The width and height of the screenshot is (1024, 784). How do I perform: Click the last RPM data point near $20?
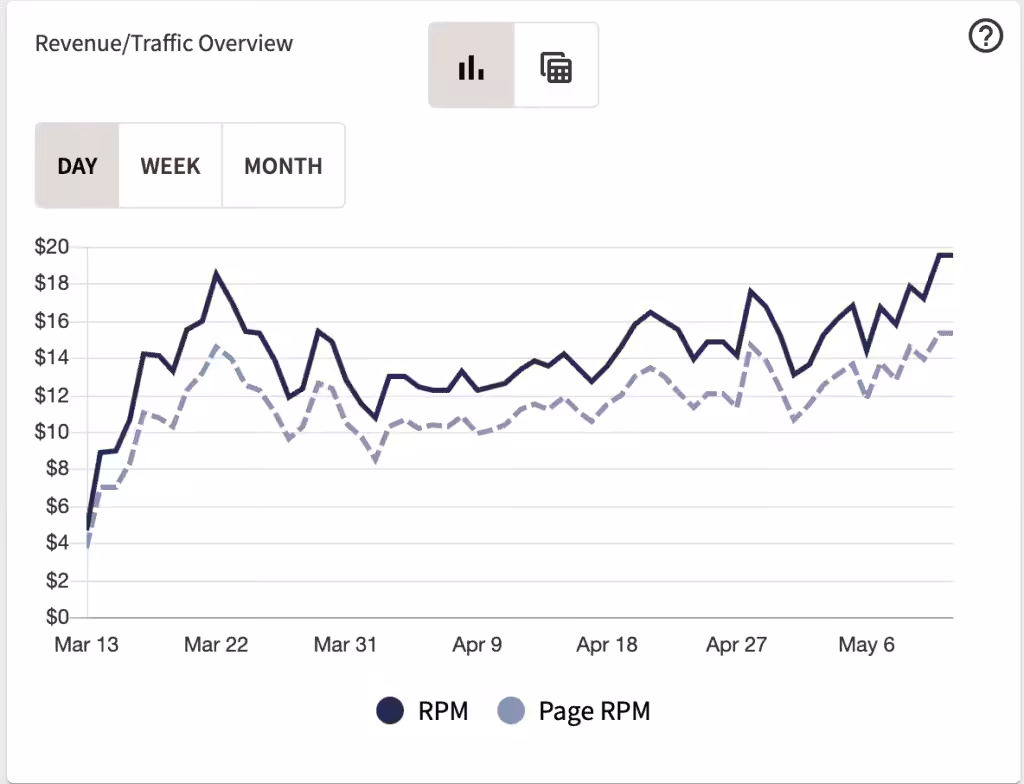[x=952, y=255]
